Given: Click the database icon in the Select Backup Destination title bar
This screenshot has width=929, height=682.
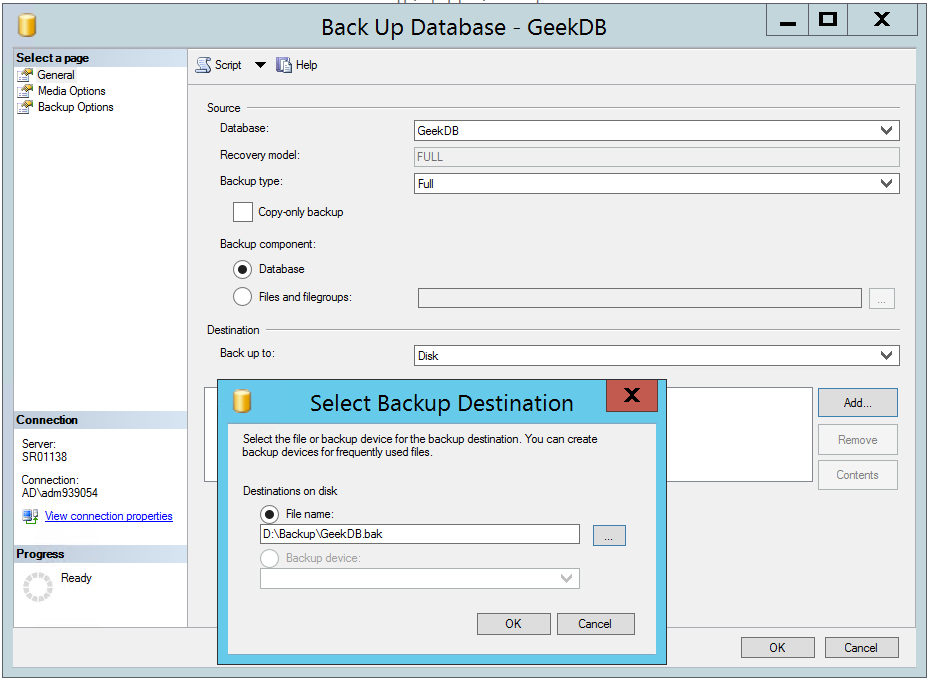Looking at the screenshot, I should 242,402.
